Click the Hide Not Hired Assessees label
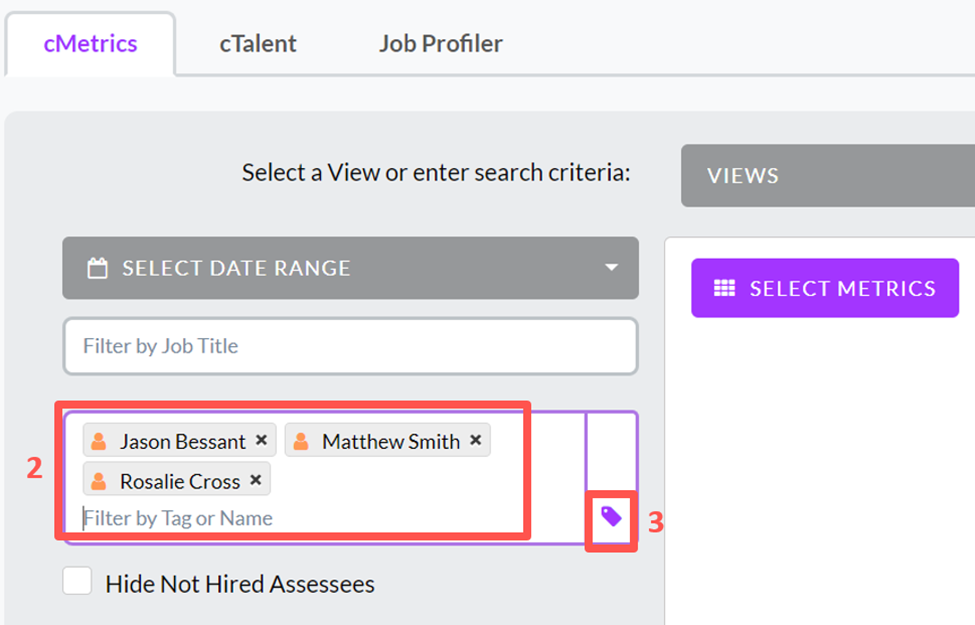 tap(240, 584)
